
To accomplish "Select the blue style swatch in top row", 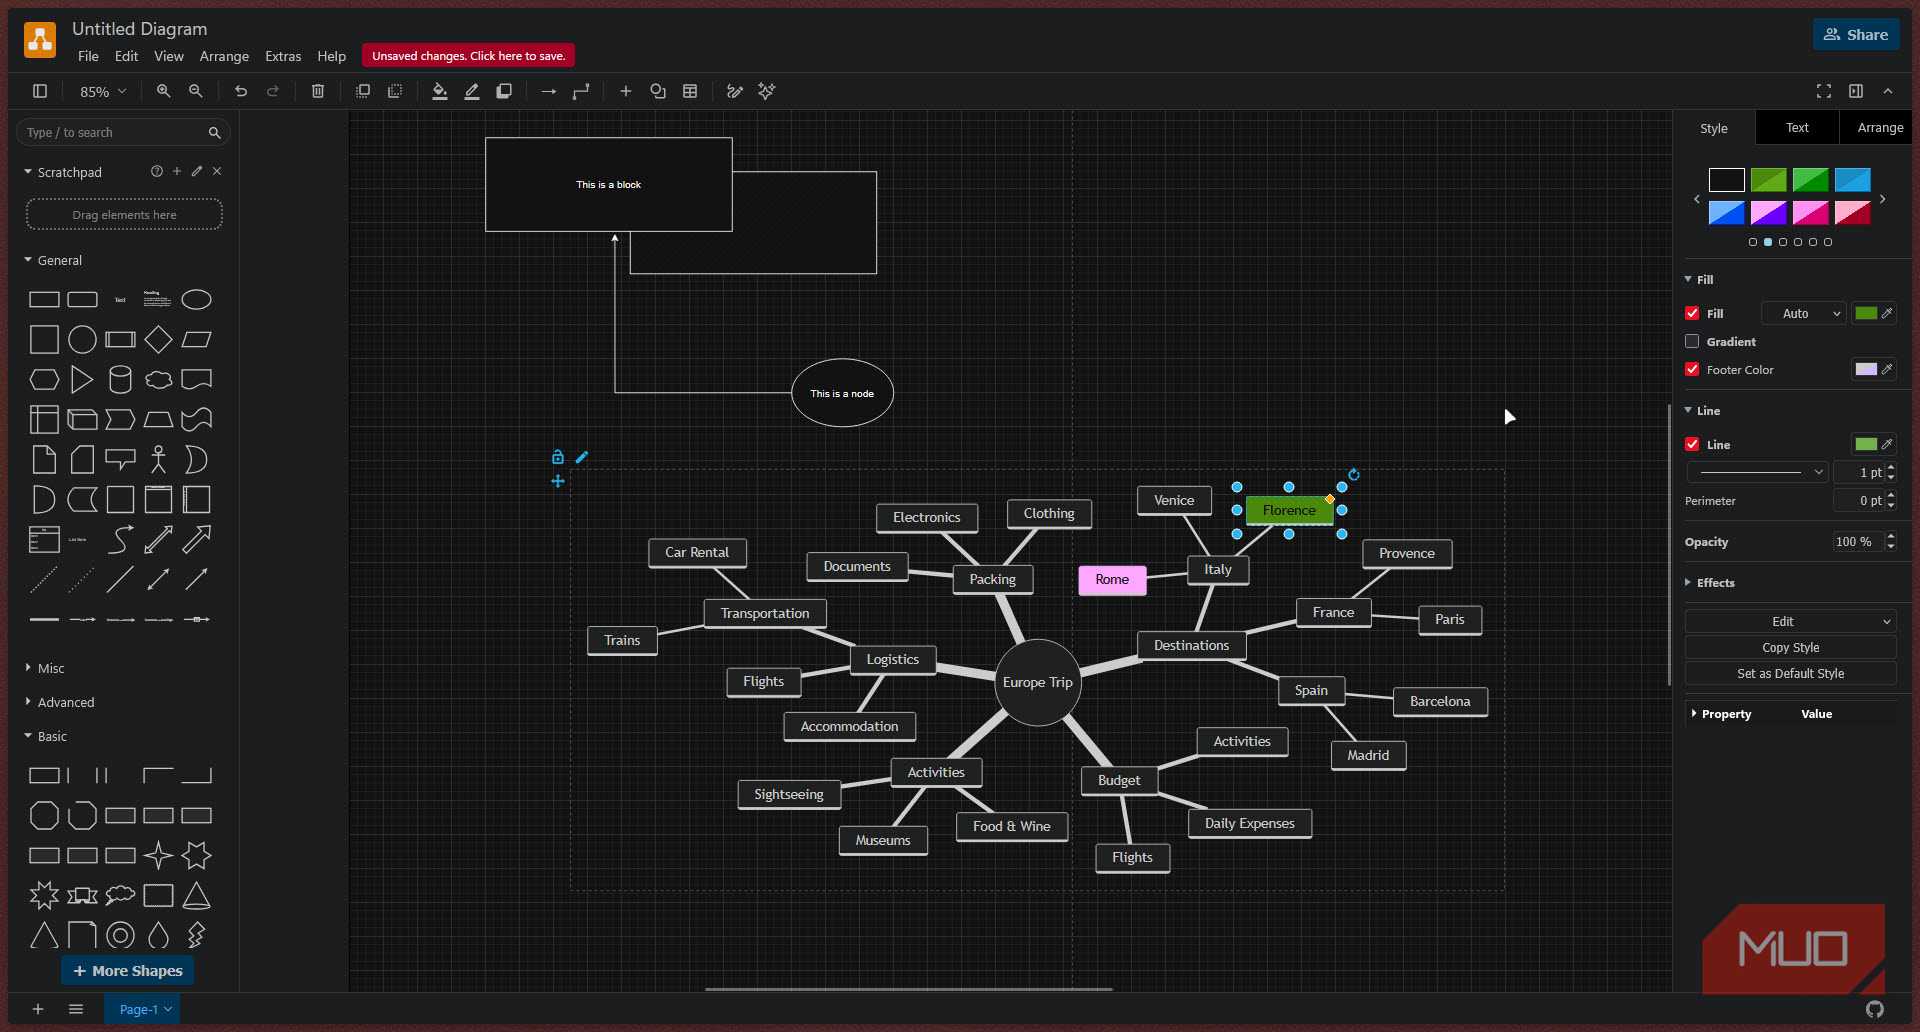I will pos(1852,180).
